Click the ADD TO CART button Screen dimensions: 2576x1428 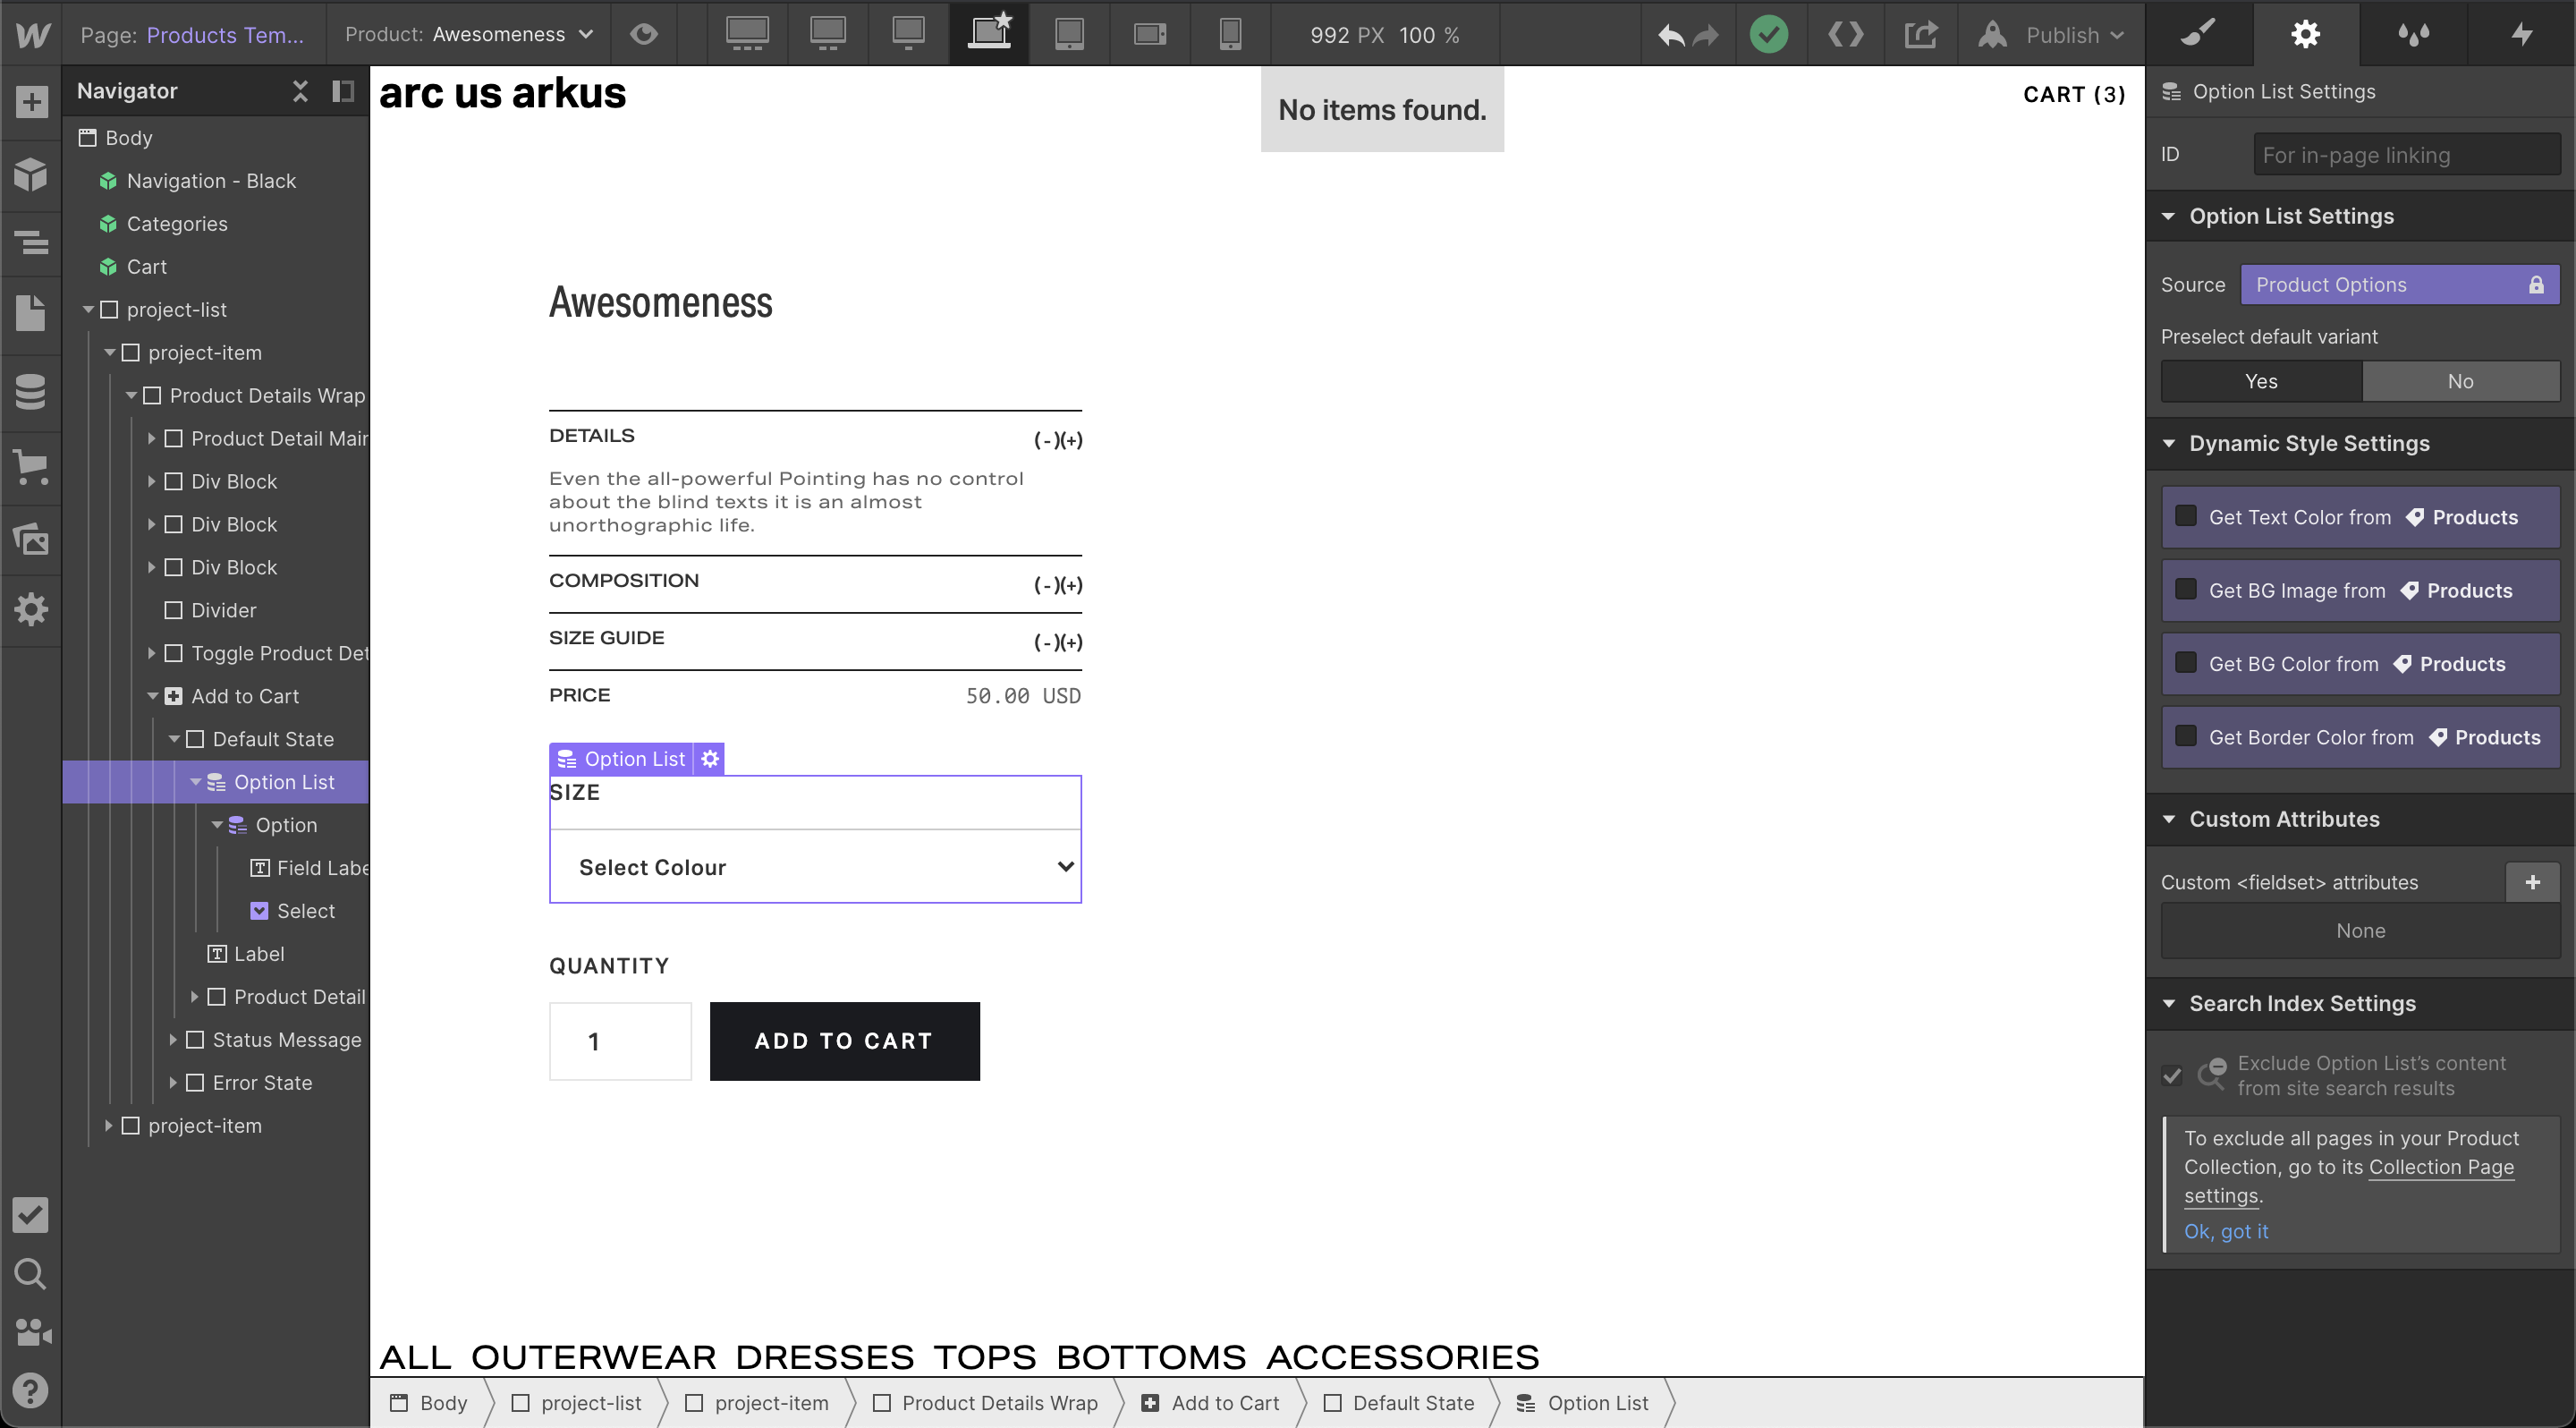(x=844, y=1041)
